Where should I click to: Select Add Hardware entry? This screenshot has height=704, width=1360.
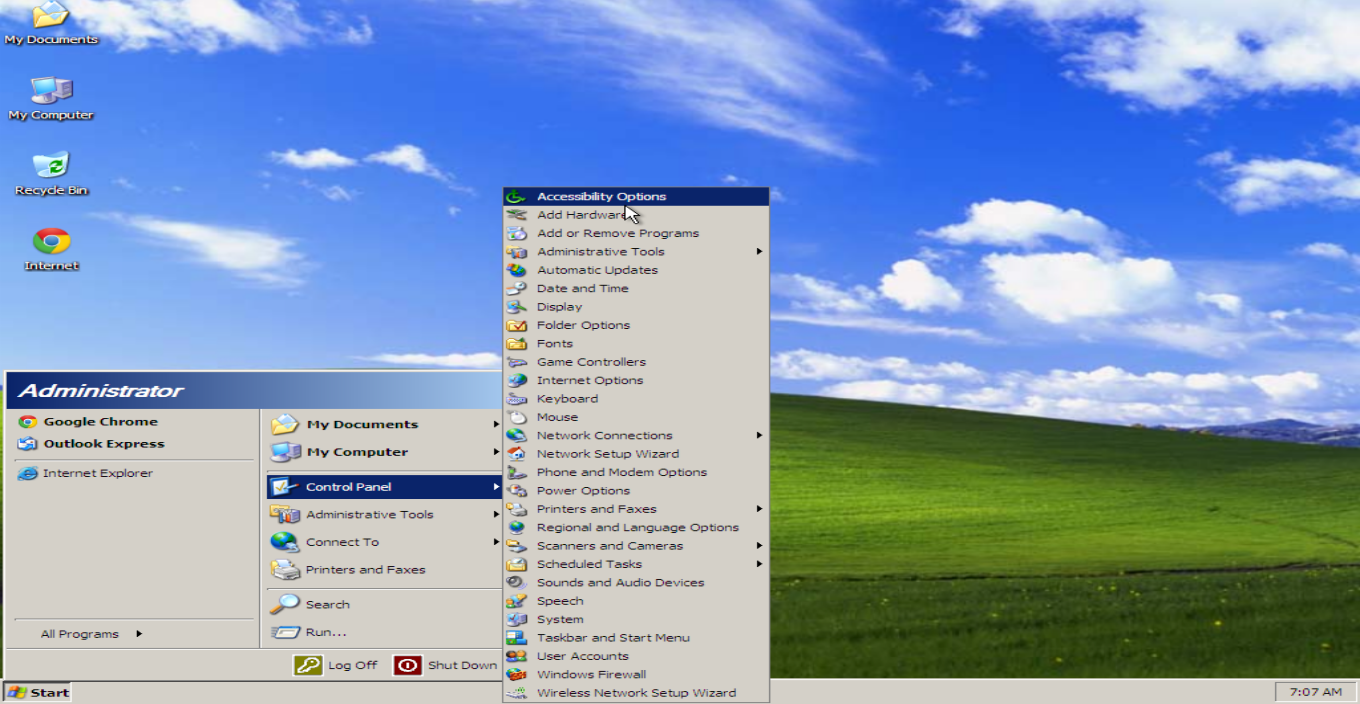pyautogui.click(x=636, y=215)
